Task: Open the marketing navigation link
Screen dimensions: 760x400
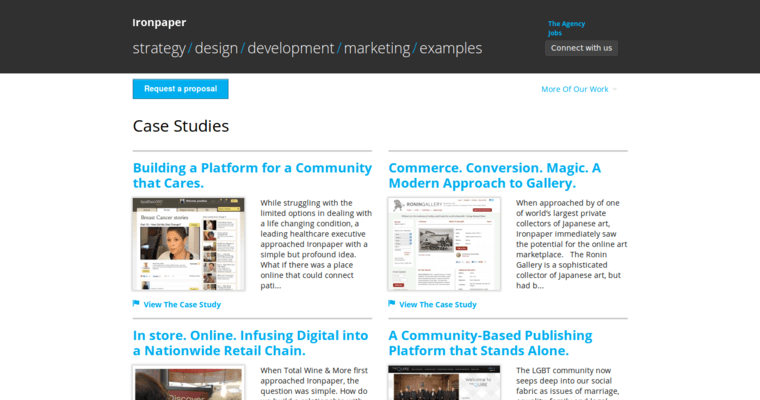Action: (377, 48)
